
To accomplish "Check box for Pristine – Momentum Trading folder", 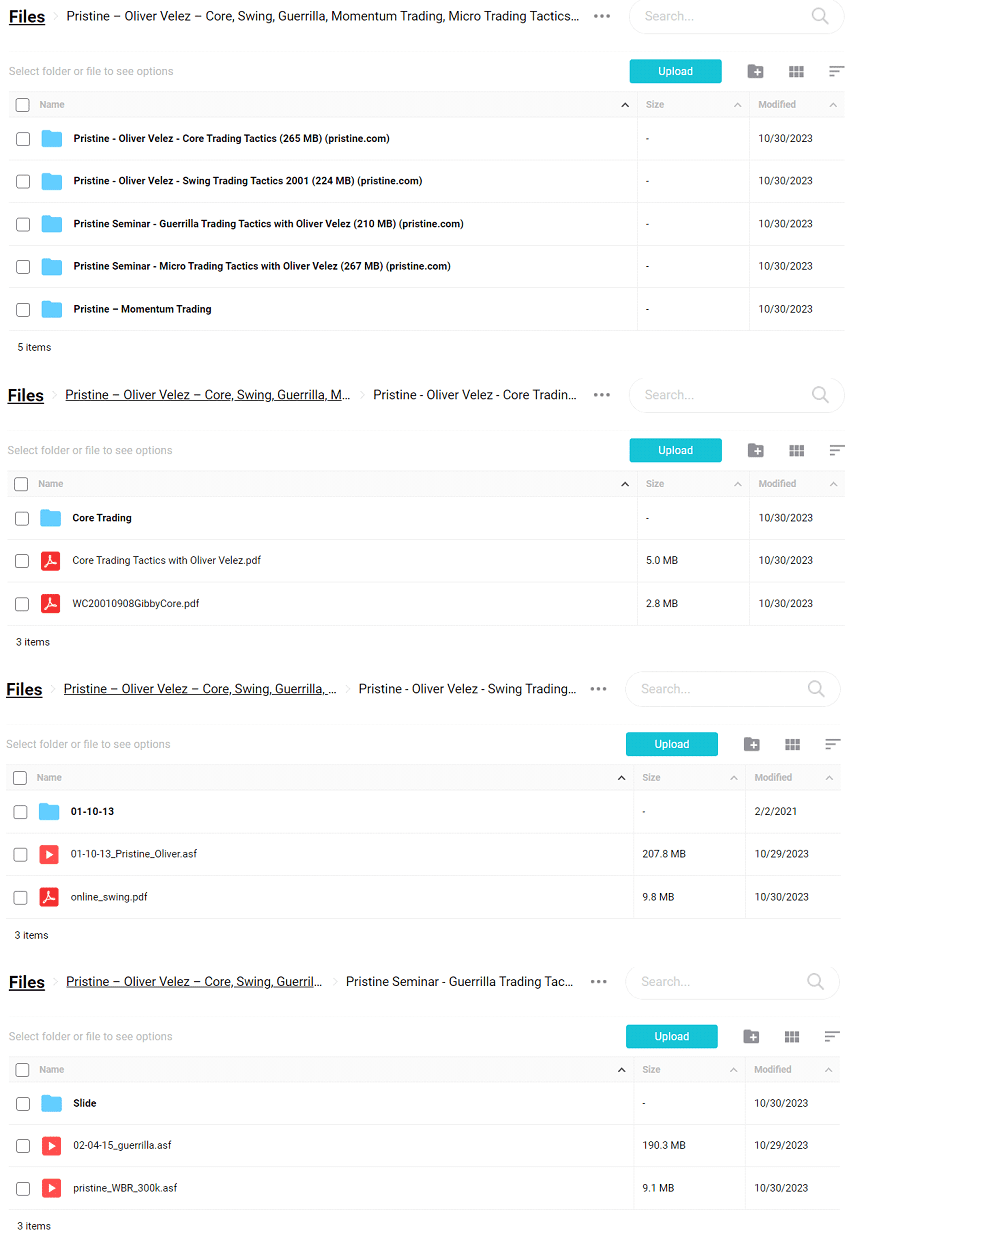I will [x=23, y=310].
